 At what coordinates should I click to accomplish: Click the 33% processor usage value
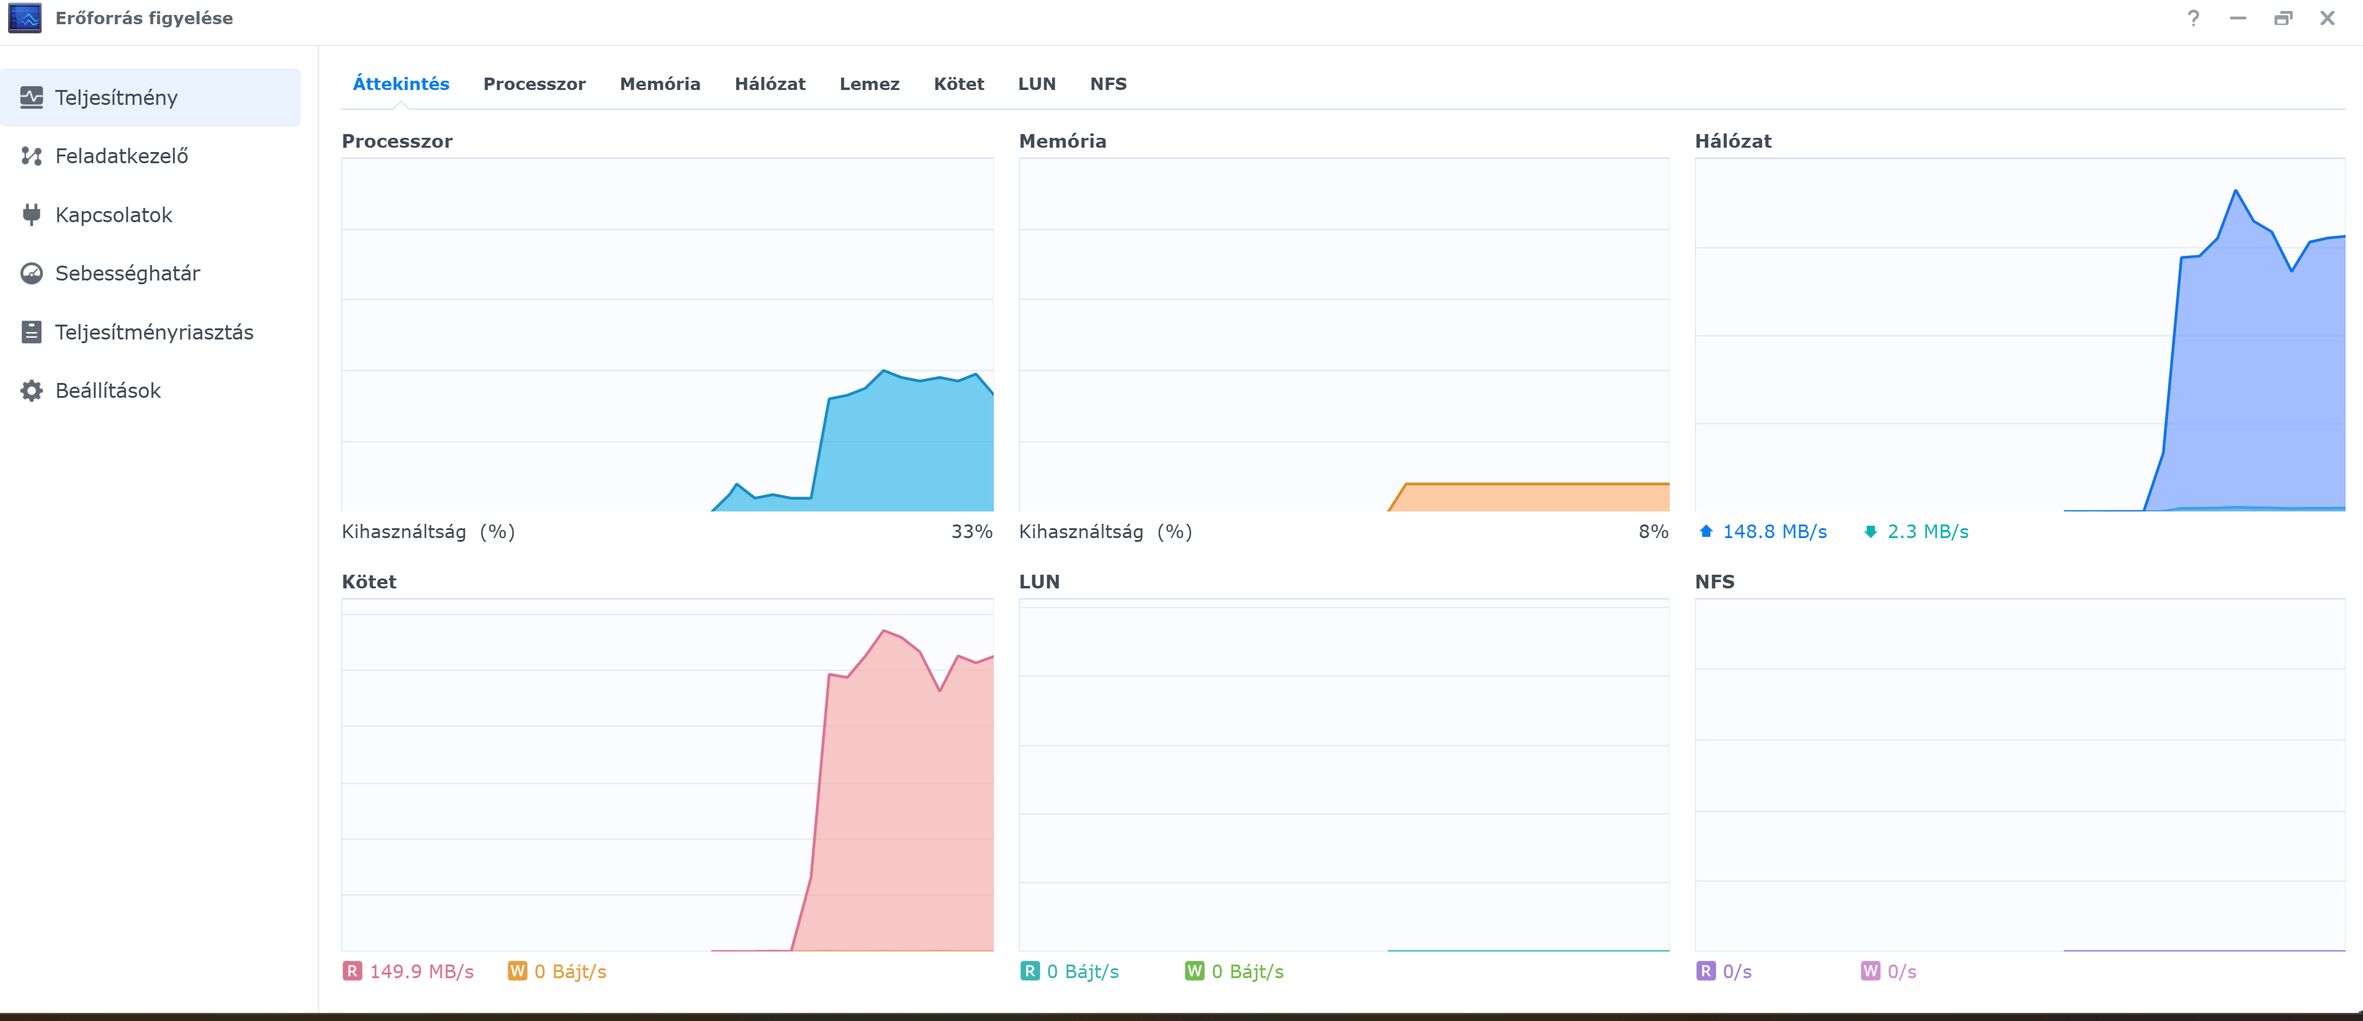(971, 532)
